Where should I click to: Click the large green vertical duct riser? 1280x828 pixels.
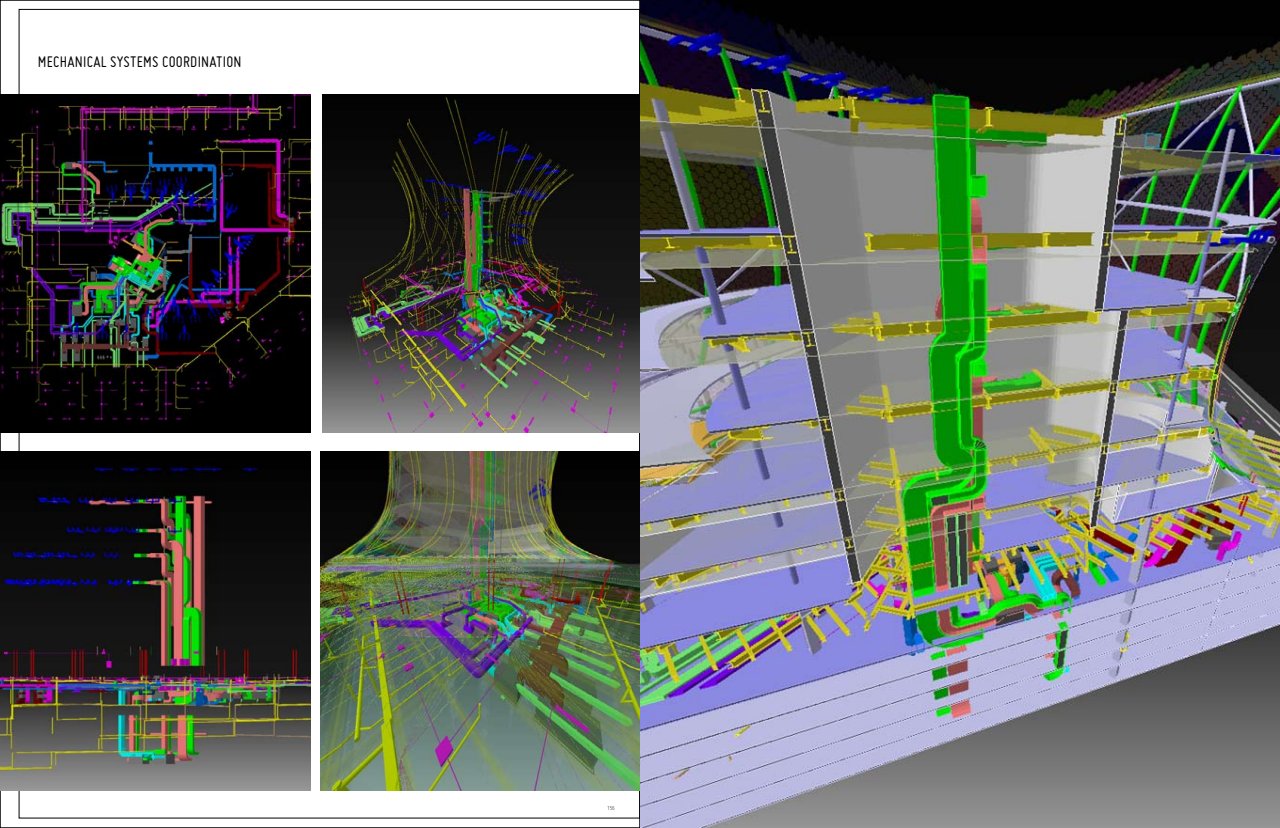click(949, 300)
